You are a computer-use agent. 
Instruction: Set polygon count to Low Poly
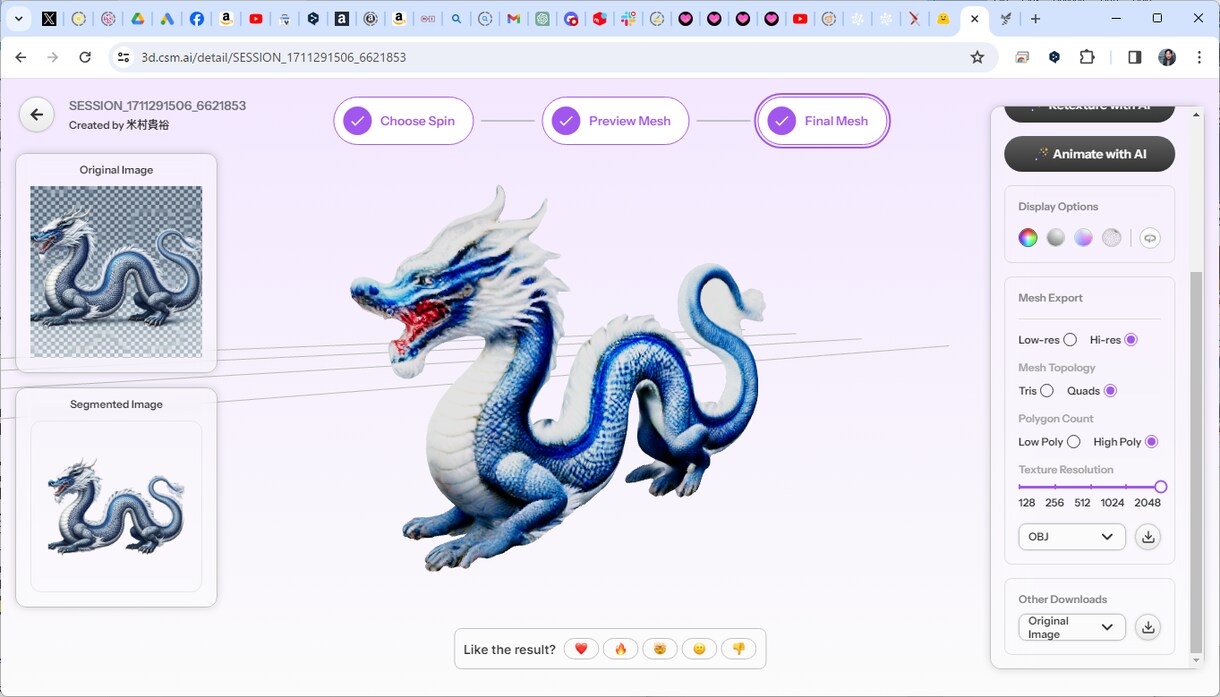pos(1074,442)
